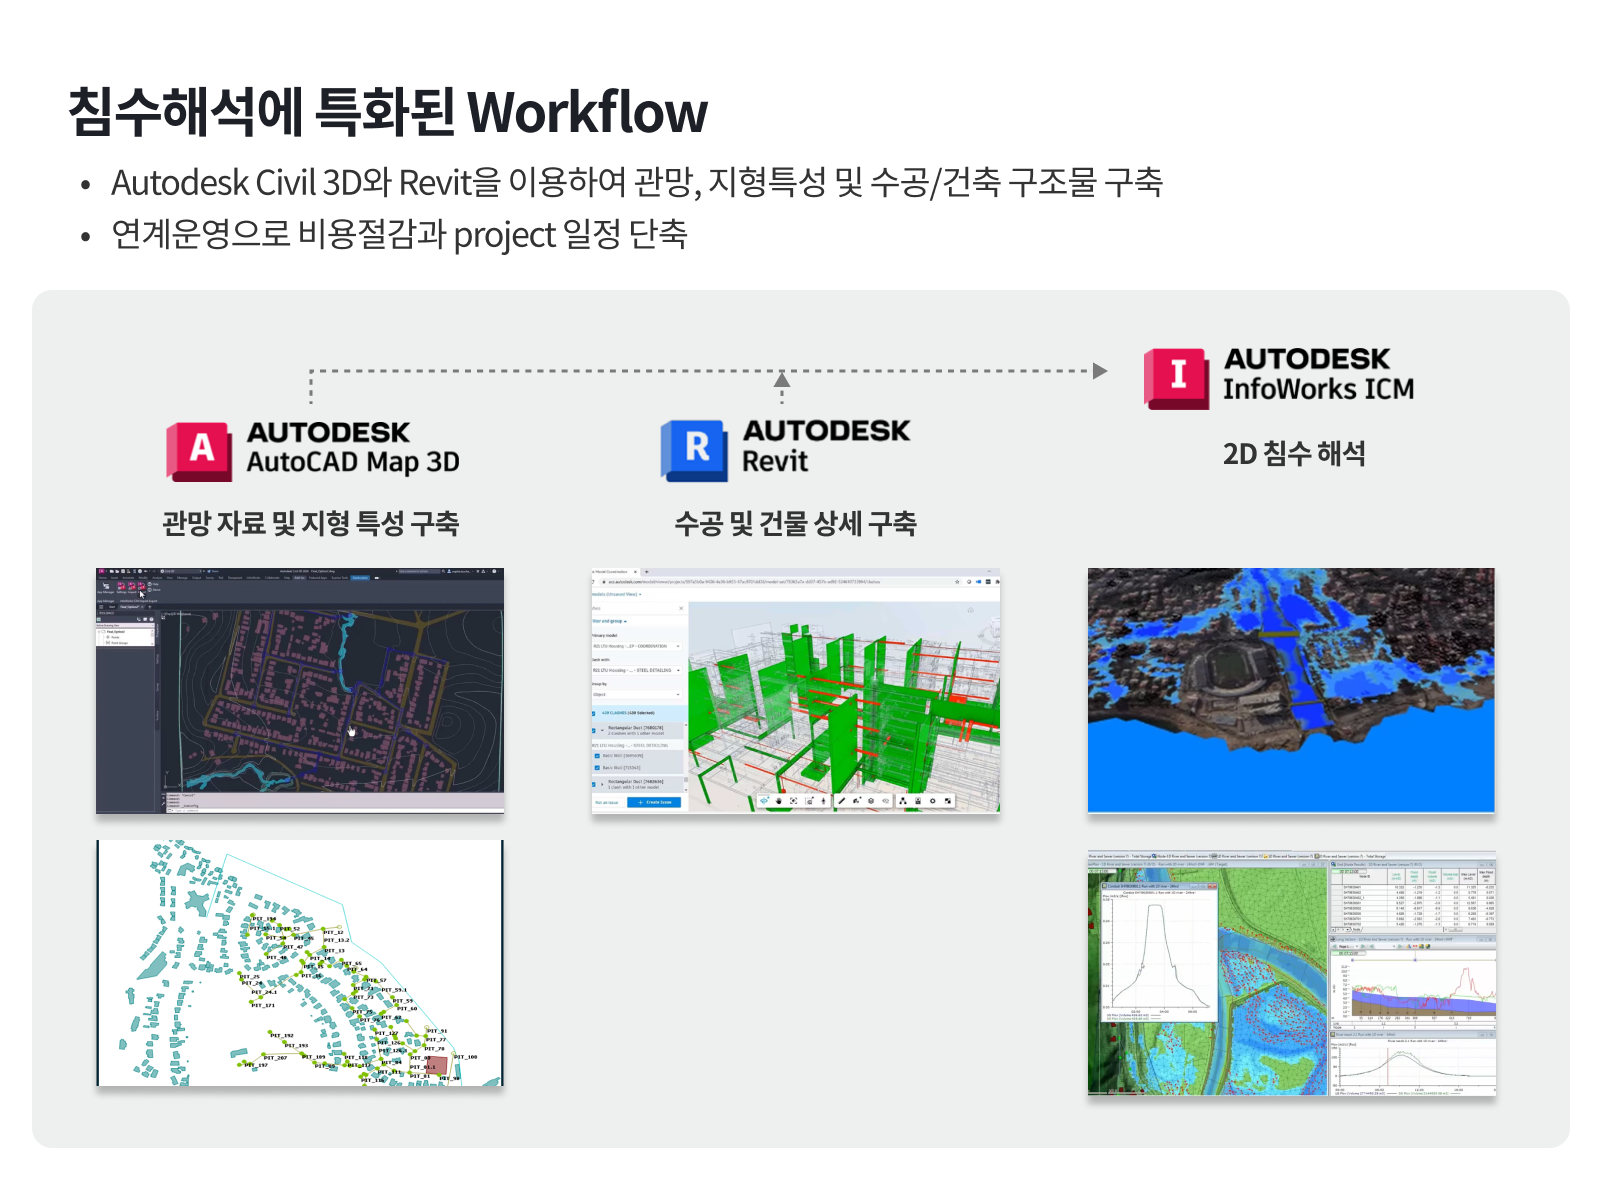The image size is (1600, 1188).
Task: Toggle the Rectangular Duct [7680178] checkbox
Action: [x=593, y=731]
